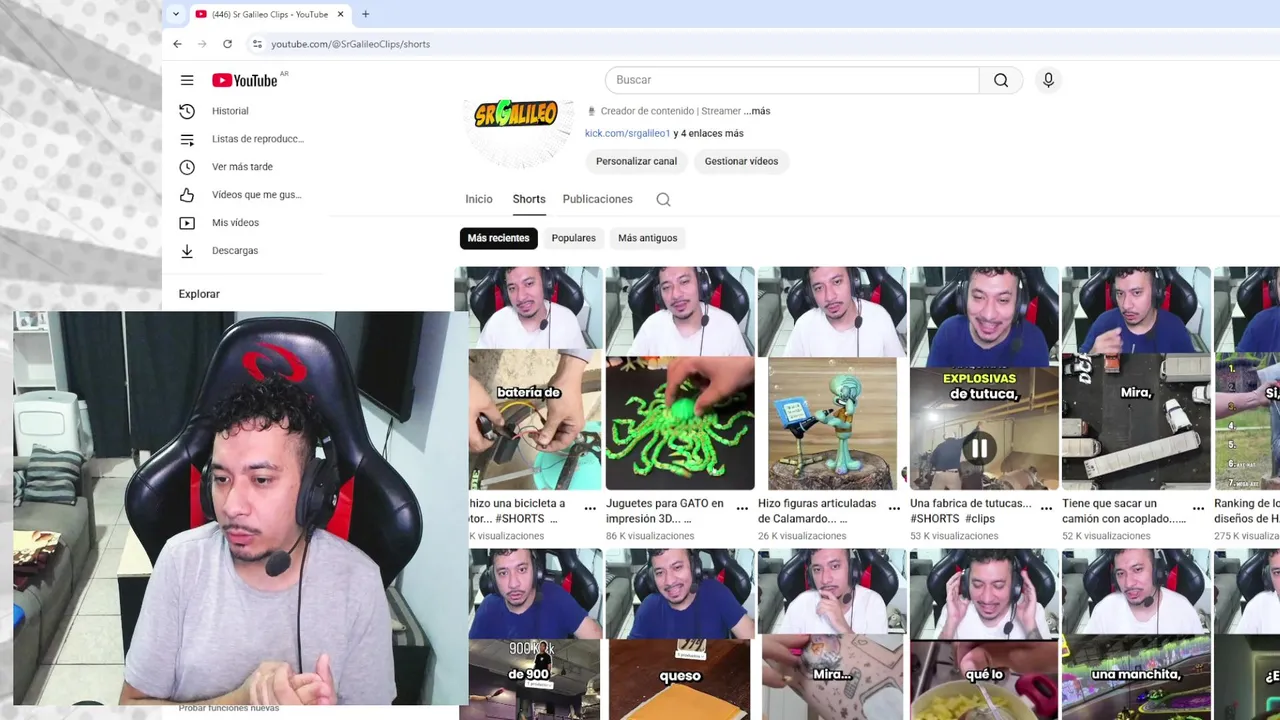Pause preview on tutucas short
1280x720 pixels.
[x=979, y=449]
